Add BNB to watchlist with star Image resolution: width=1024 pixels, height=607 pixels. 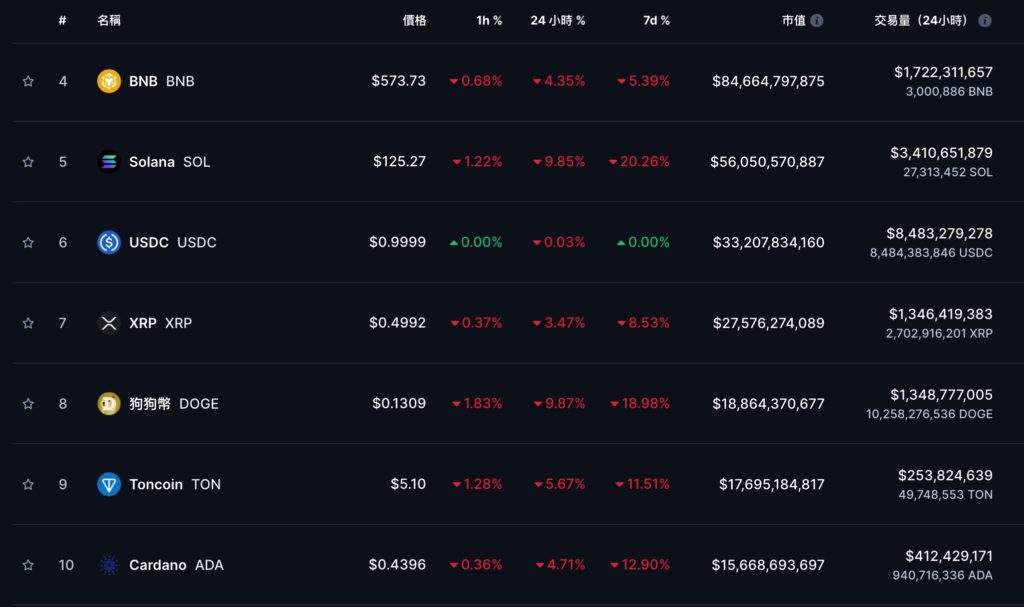pos(28,81)
